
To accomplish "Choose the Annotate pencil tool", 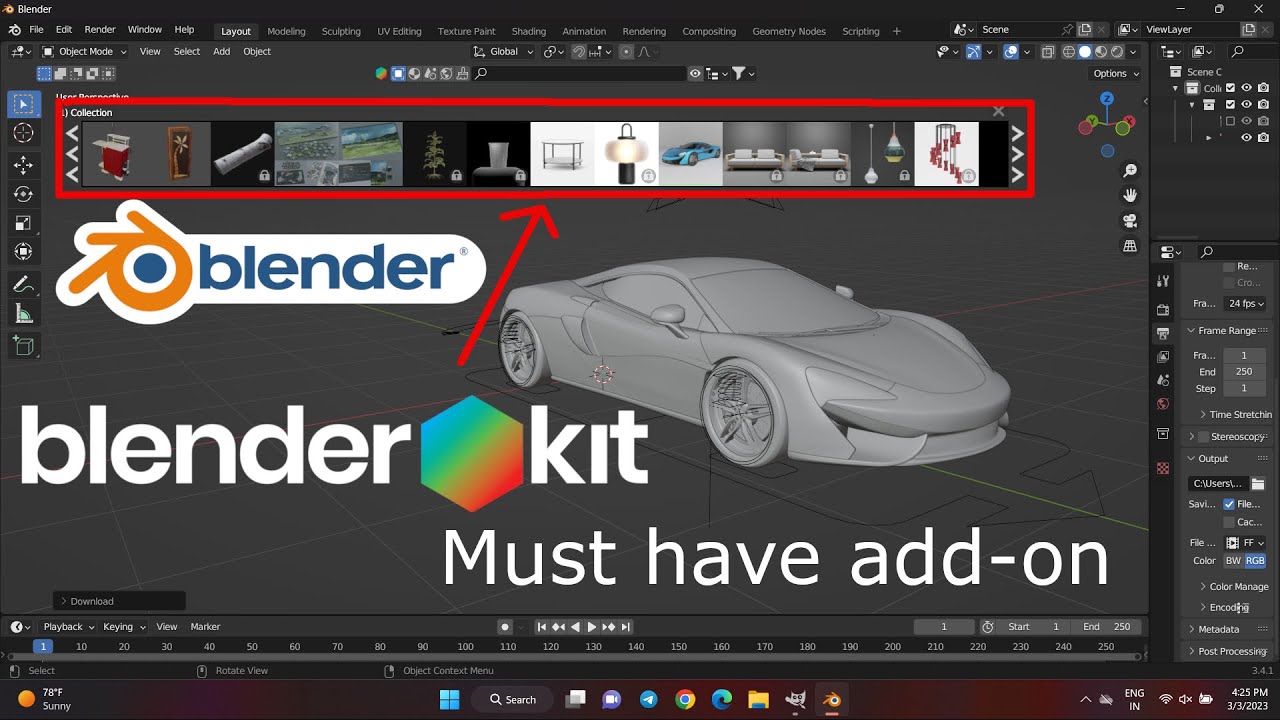I will click(22, 285).
